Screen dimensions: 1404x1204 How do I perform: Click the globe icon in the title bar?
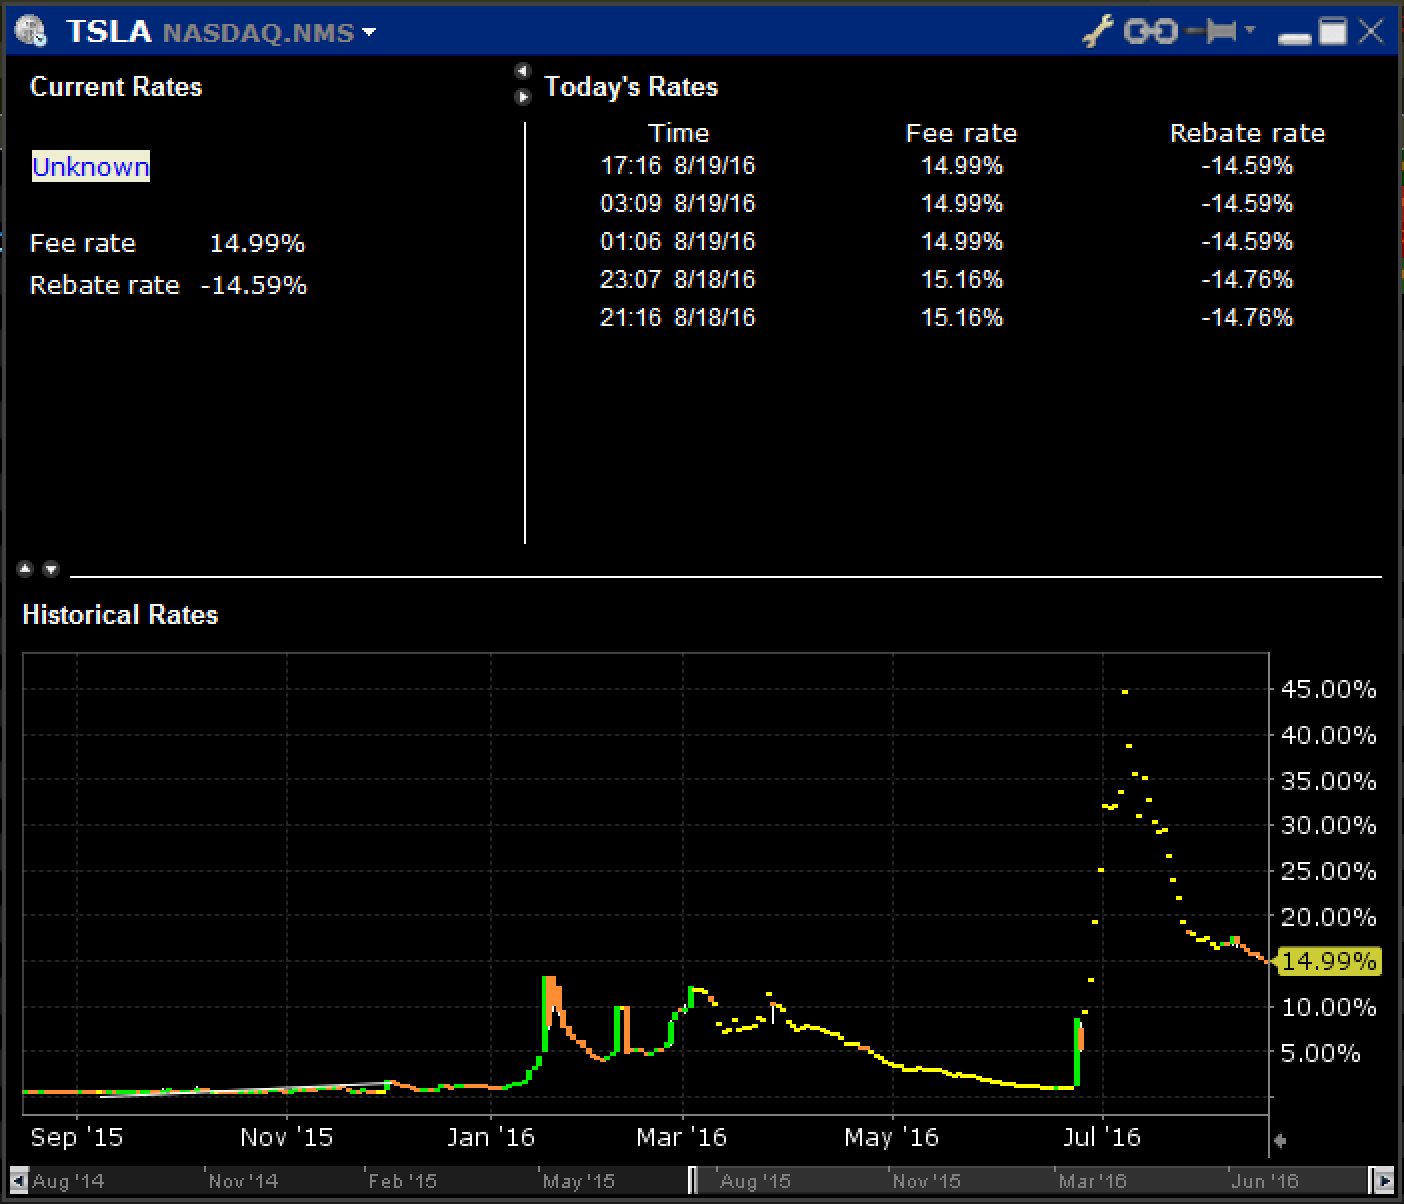(x=31, y=32)
